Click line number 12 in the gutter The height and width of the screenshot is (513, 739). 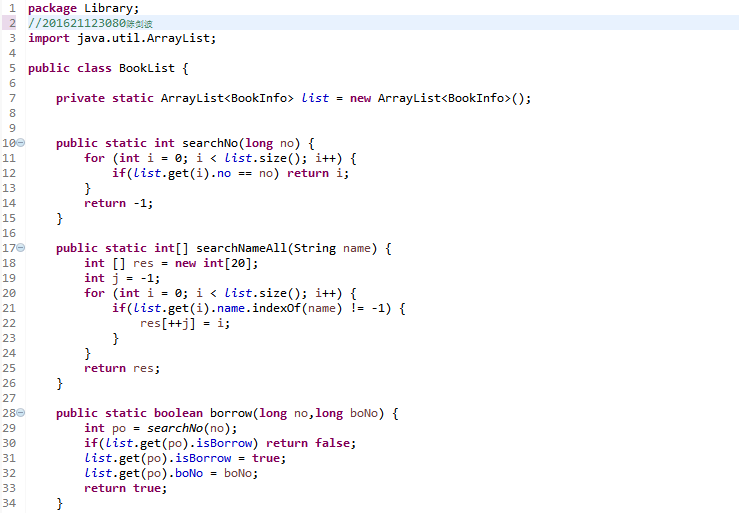(x=9, y=173)
